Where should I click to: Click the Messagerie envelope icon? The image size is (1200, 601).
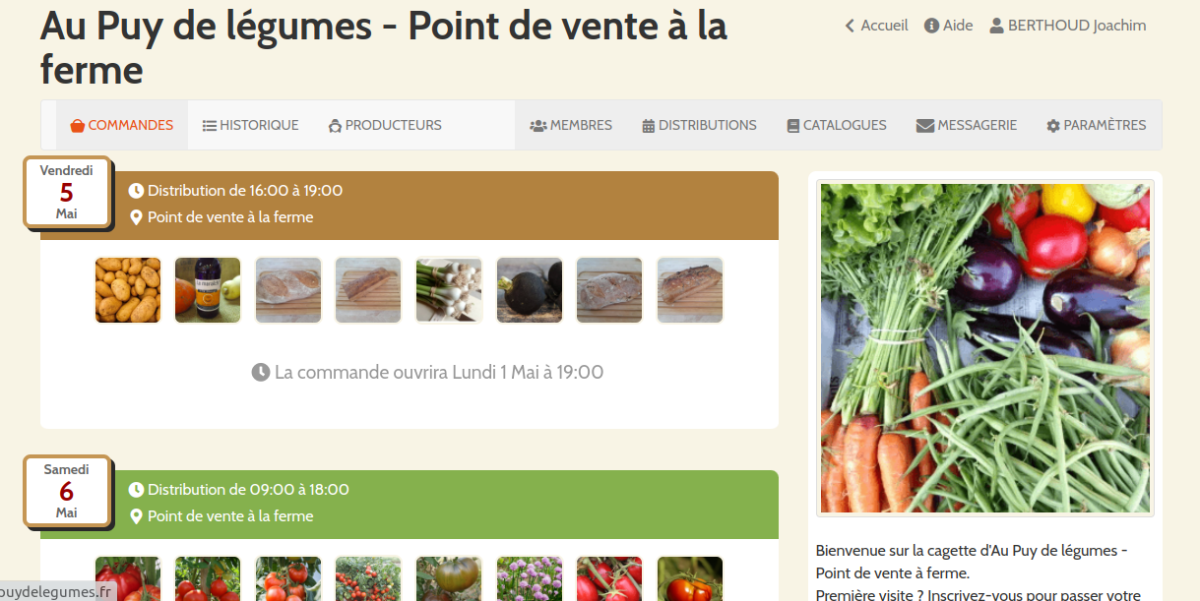point(925,126)
